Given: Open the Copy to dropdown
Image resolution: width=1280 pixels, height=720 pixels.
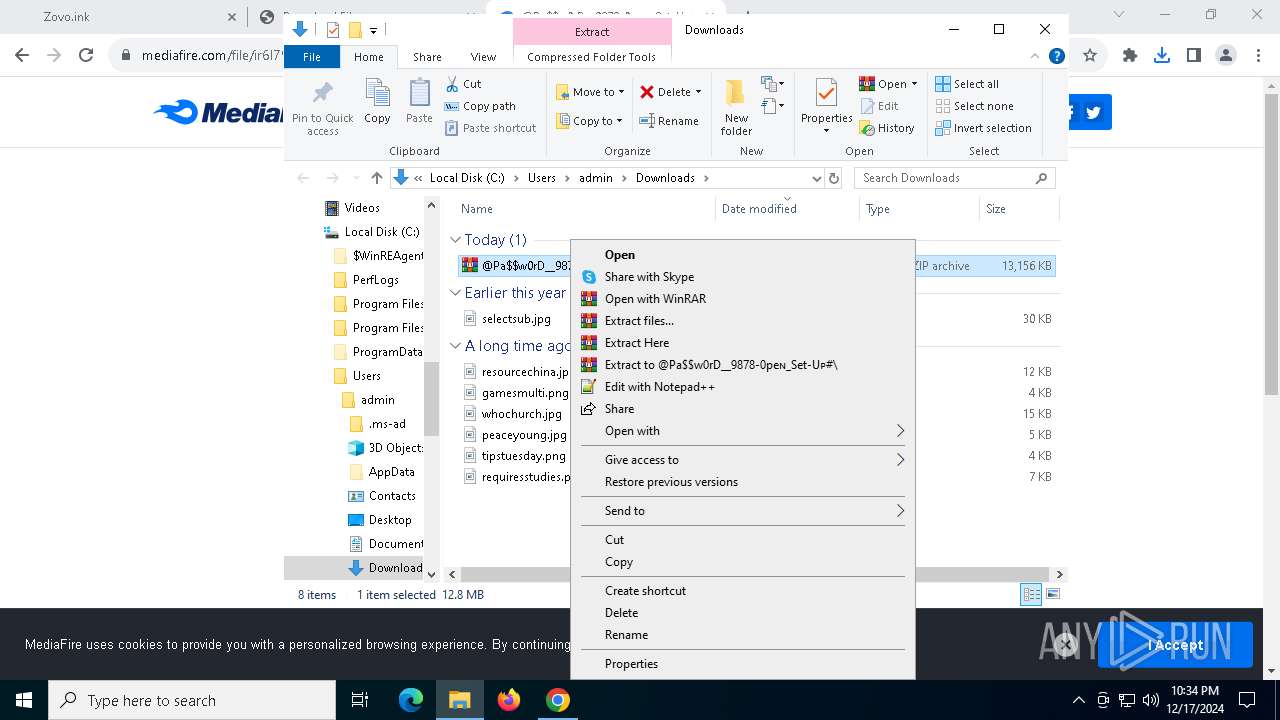Looking at the screenshot, I should pos(589,121).
